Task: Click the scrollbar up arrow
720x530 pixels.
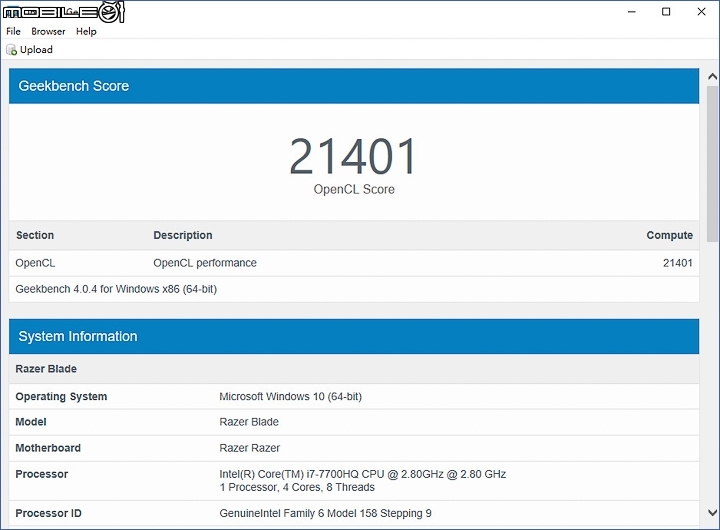Action: point(713,77)
